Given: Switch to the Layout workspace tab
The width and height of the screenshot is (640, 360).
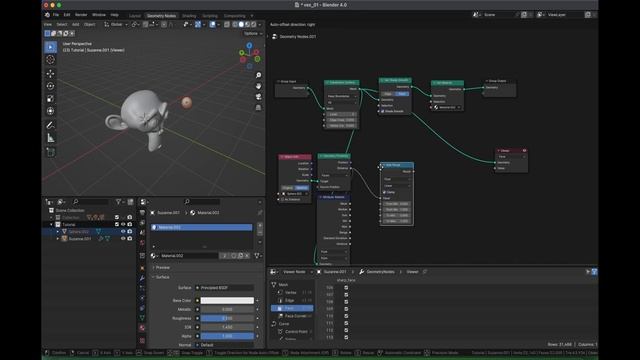Looking at the screenshot, I should pos(135,16).
